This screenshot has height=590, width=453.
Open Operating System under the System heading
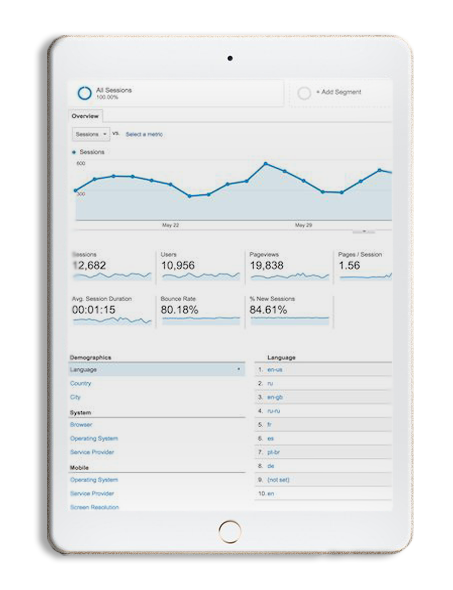pos(94,438)
